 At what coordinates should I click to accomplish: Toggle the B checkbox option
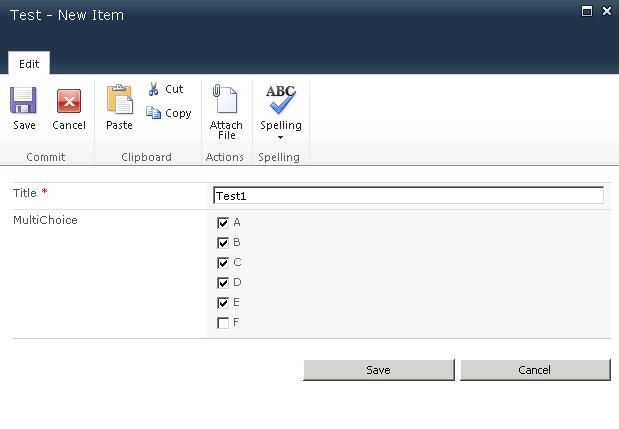[223, 243]
